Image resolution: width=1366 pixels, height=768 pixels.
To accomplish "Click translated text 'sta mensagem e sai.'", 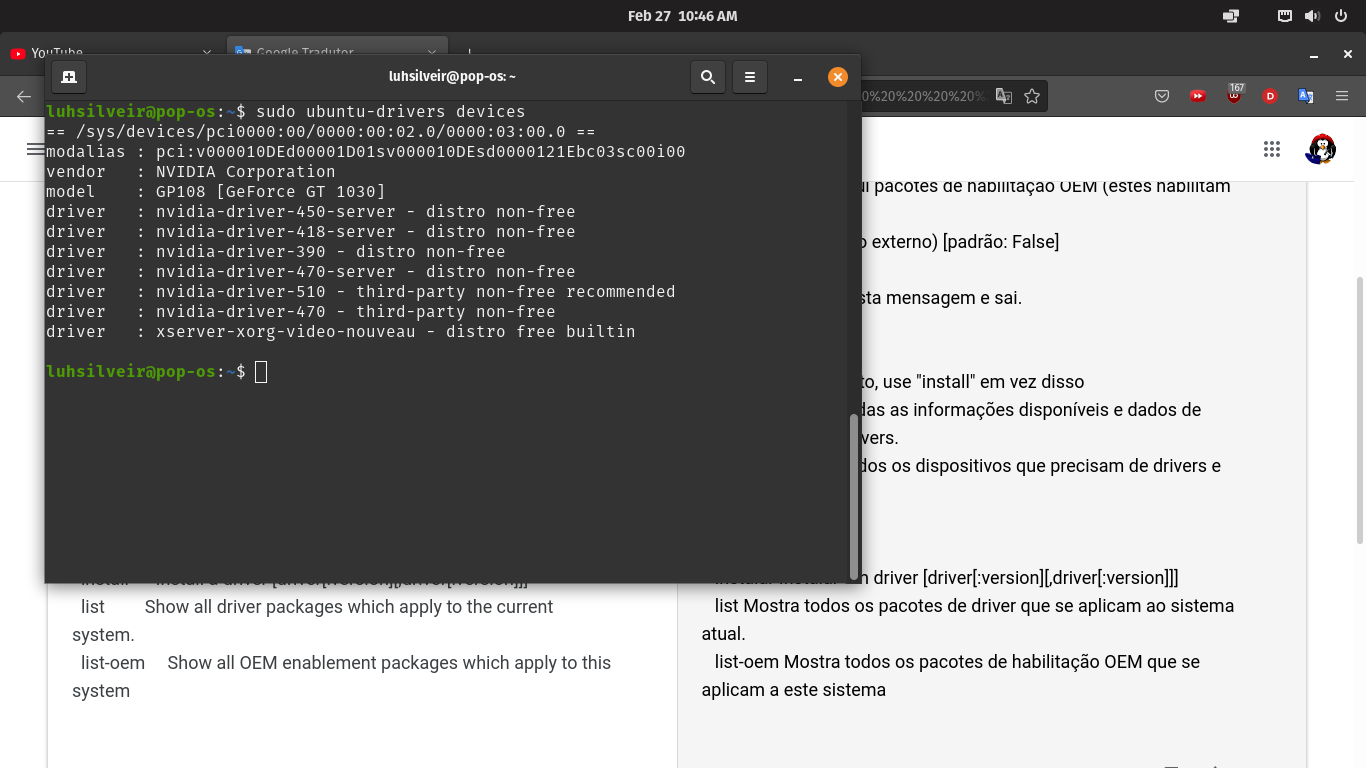I will [x=942, y=298].
